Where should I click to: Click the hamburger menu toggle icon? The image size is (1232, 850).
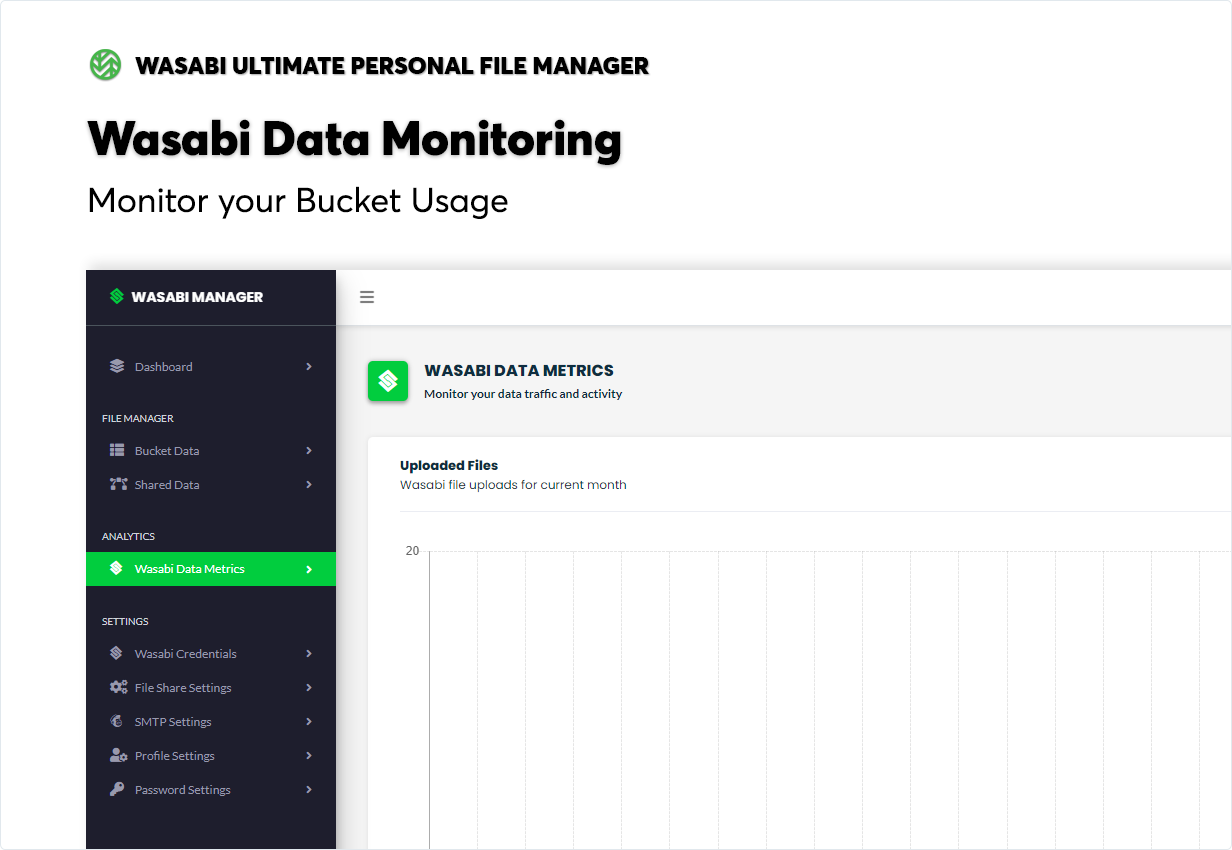(367, 297)
